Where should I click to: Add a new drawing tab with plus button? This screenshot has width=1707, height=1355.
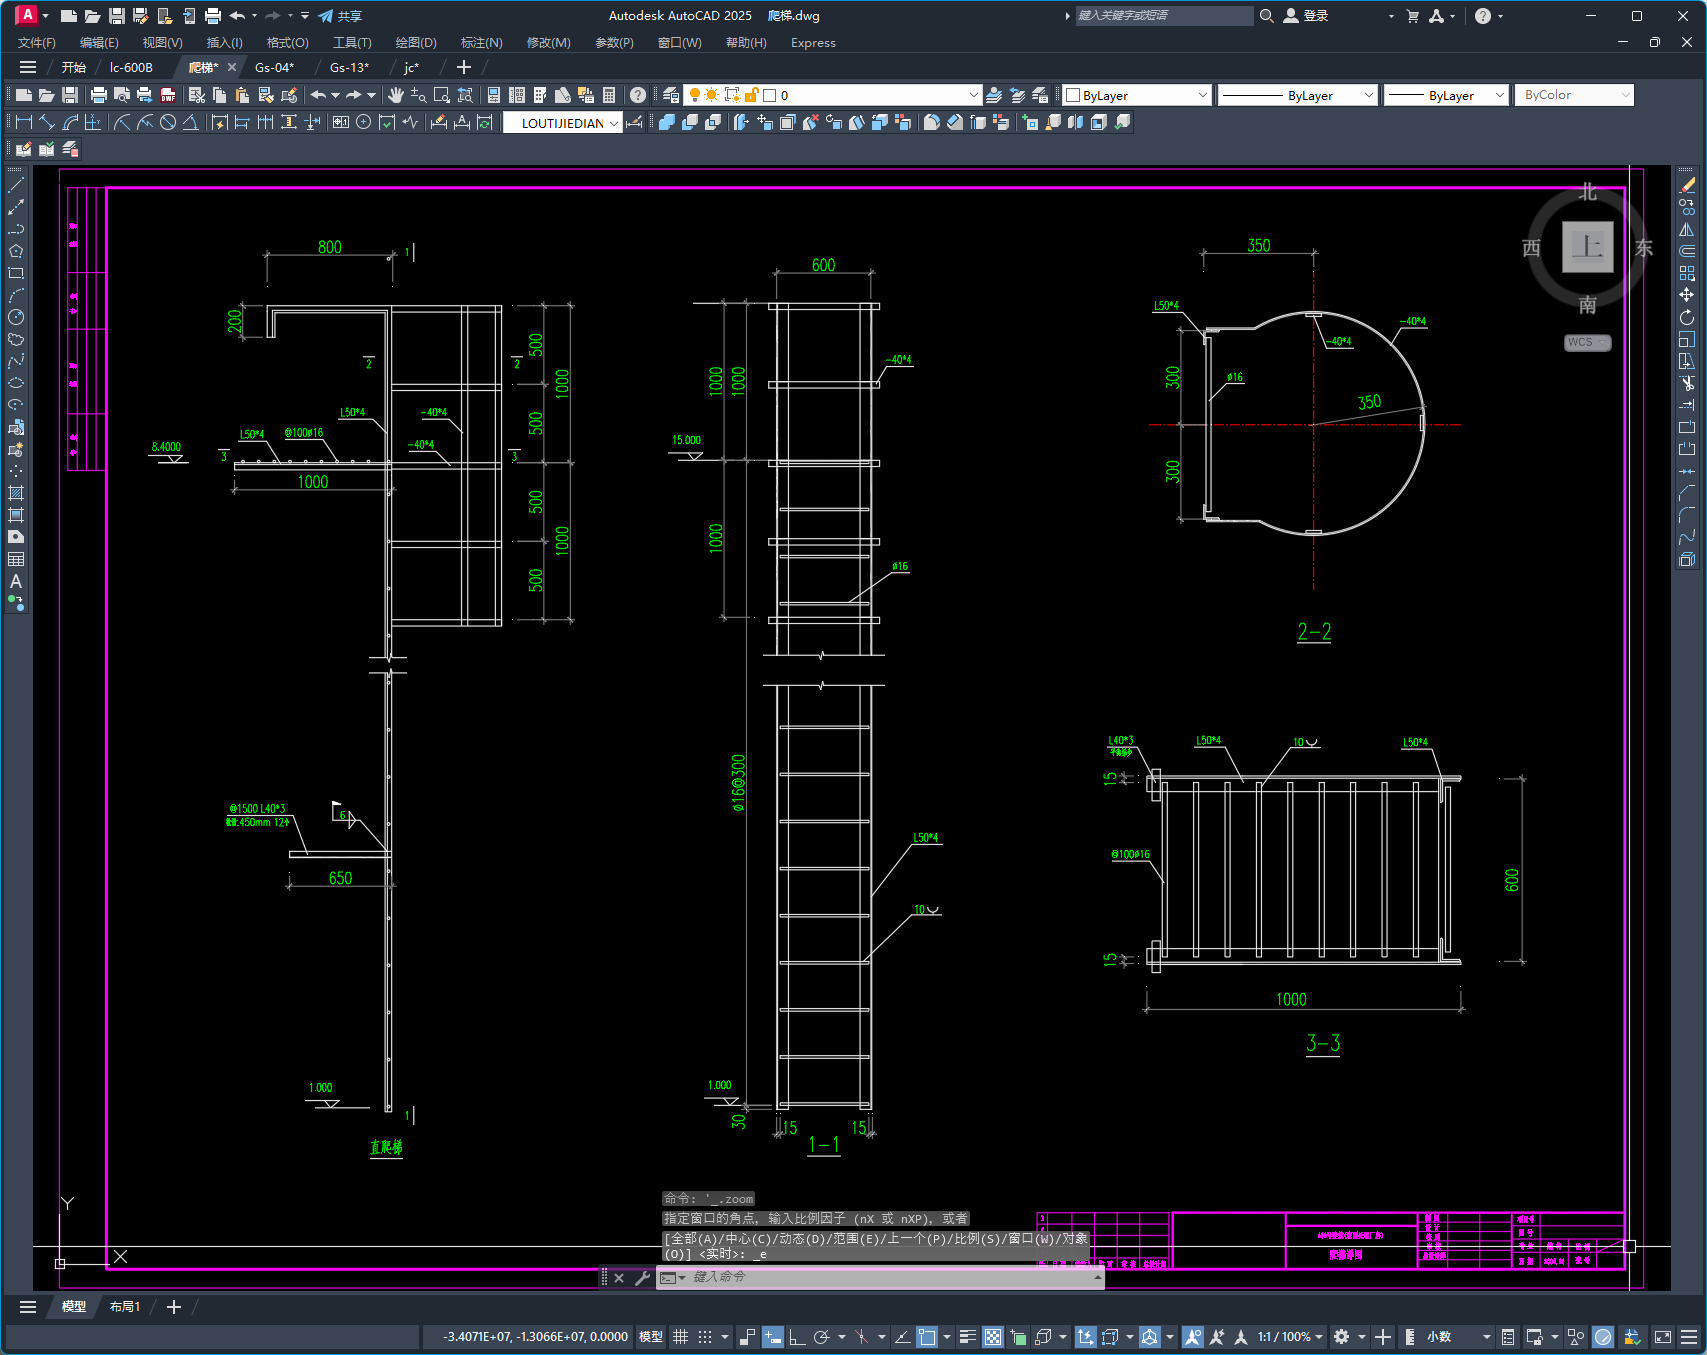point(464,67)
